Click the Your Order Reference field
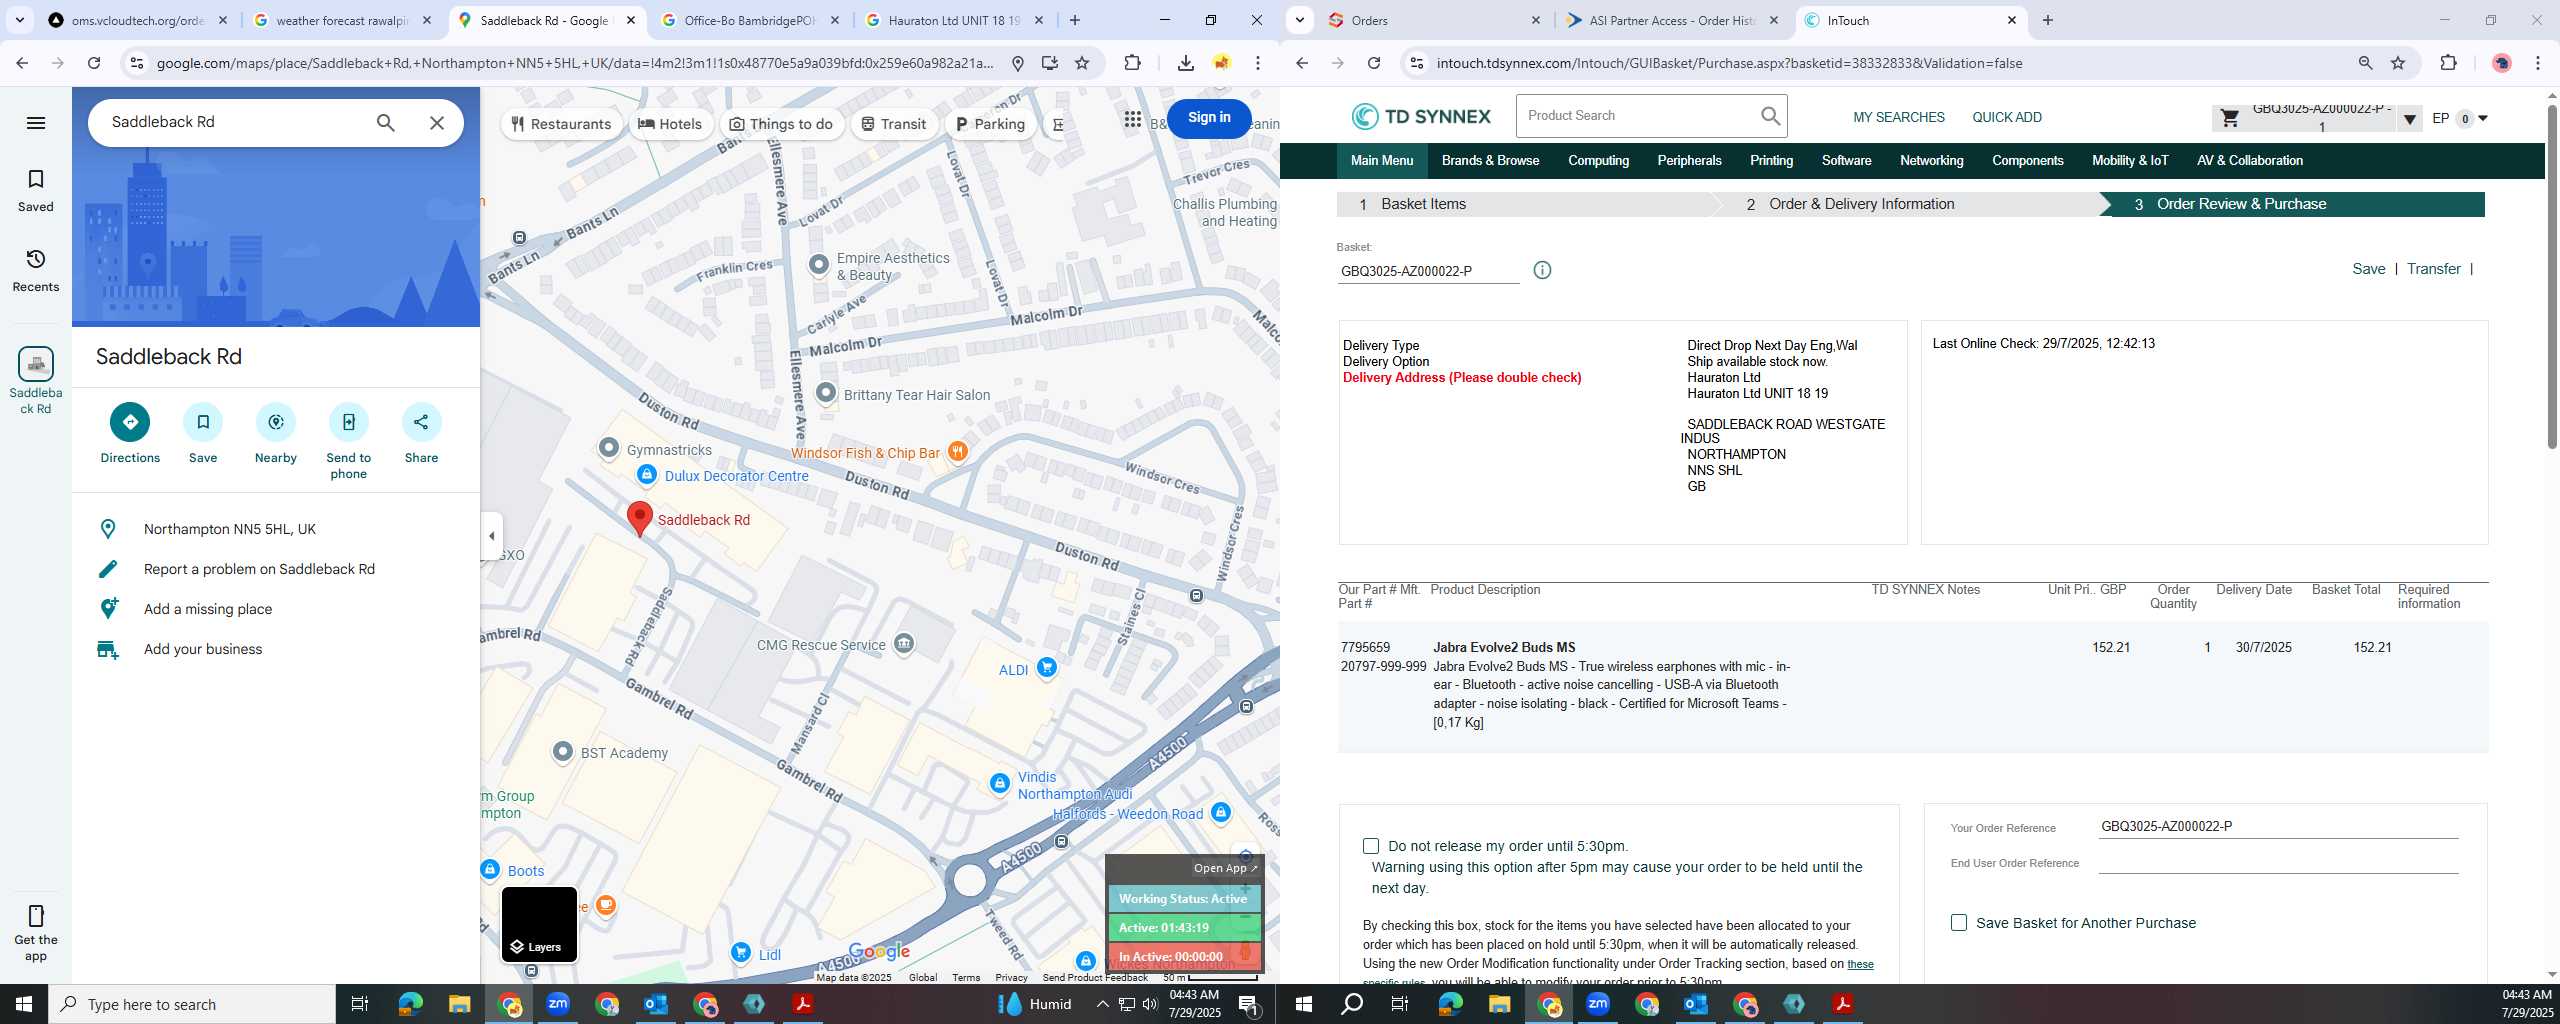The width and height of the screenshot is (2560, 1024). pyautogui.click(x=2277, y=826)
